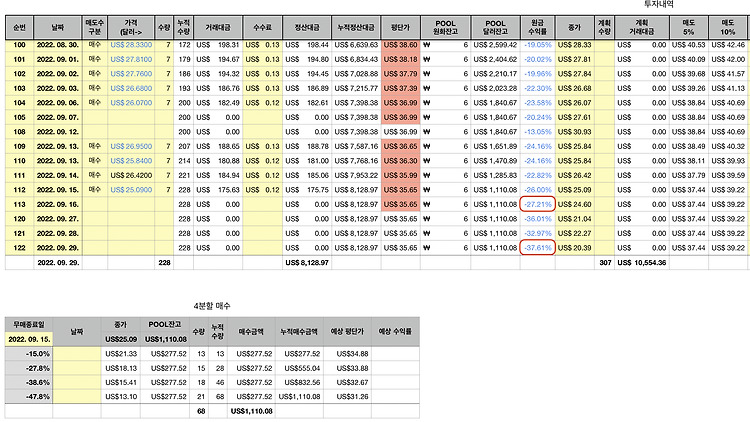
Task: Select the 매도수 구분 column header
Action: click(x=95, y=27)
